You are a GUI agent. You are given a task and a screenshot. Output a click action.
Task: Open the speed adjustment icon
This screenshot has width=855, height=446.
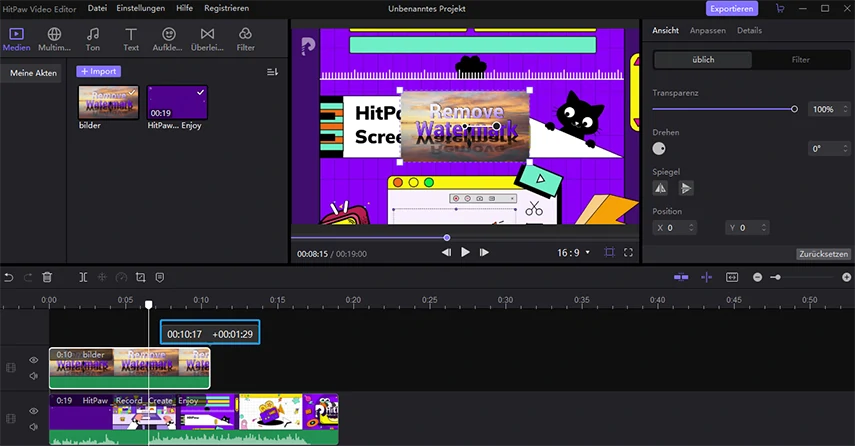tap(121, 278)
